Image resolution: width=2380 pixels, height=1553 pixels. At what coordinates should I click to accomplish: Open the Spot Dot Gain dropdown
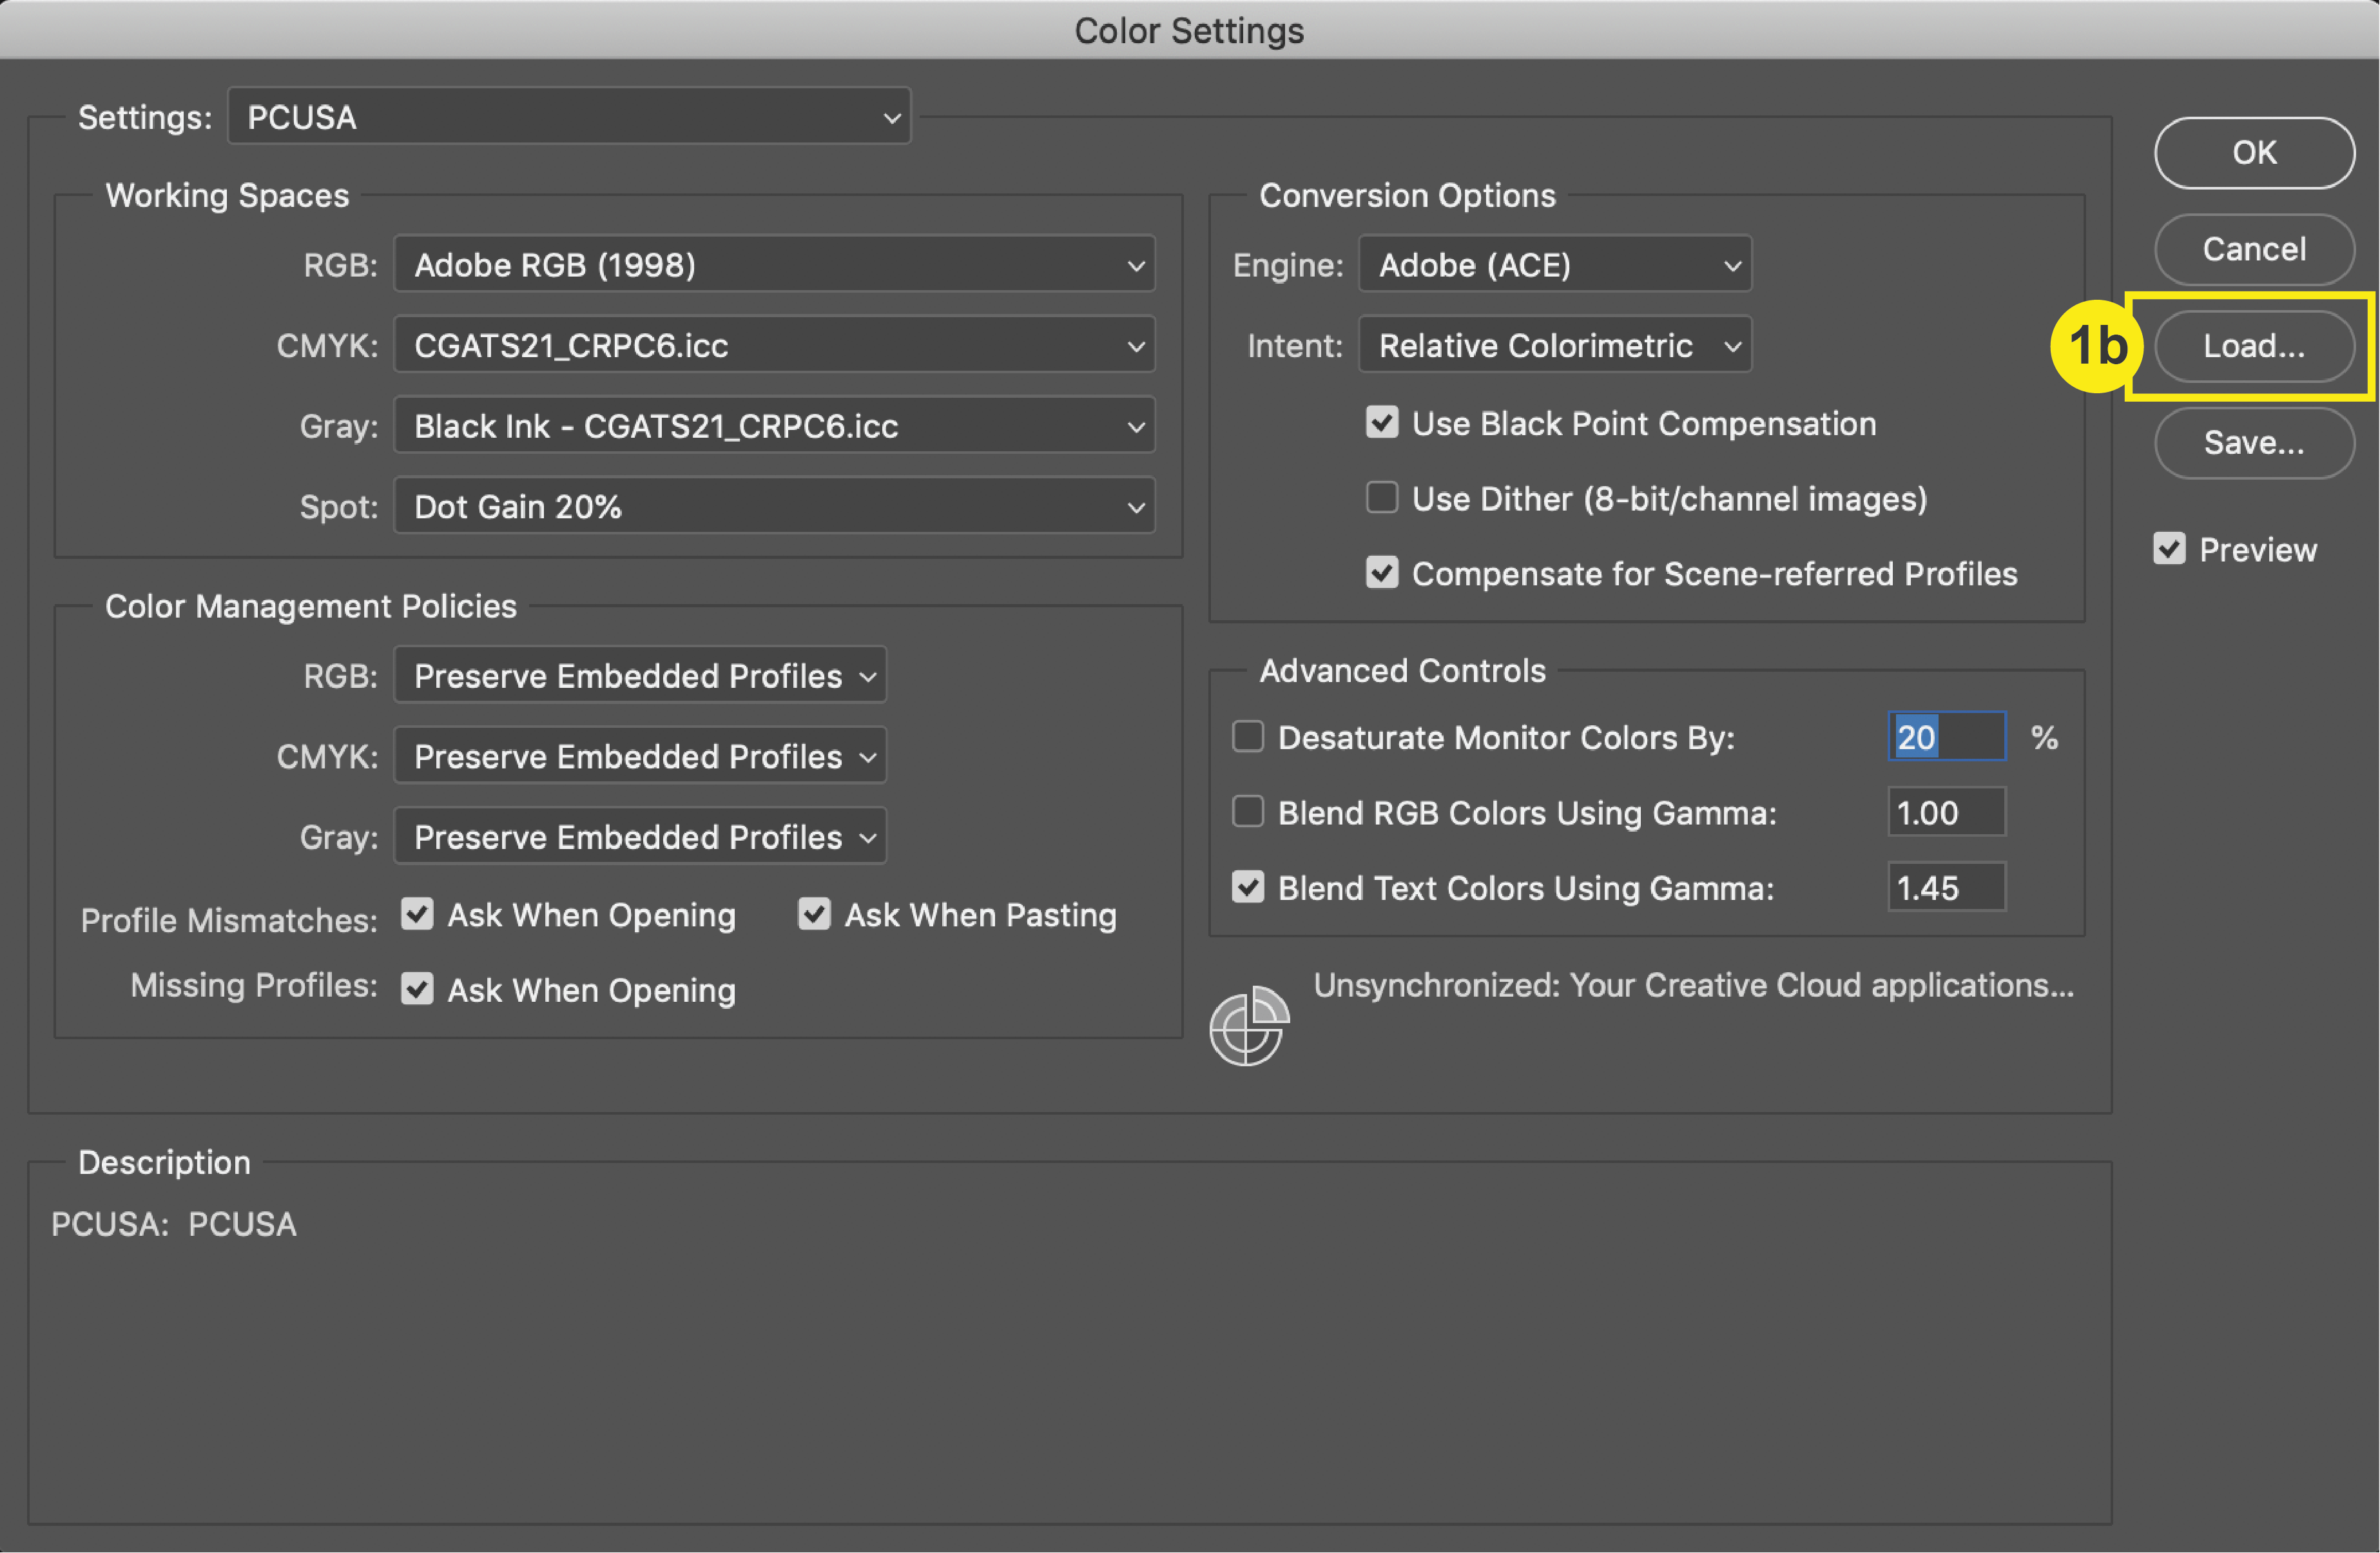coord(774,506)
